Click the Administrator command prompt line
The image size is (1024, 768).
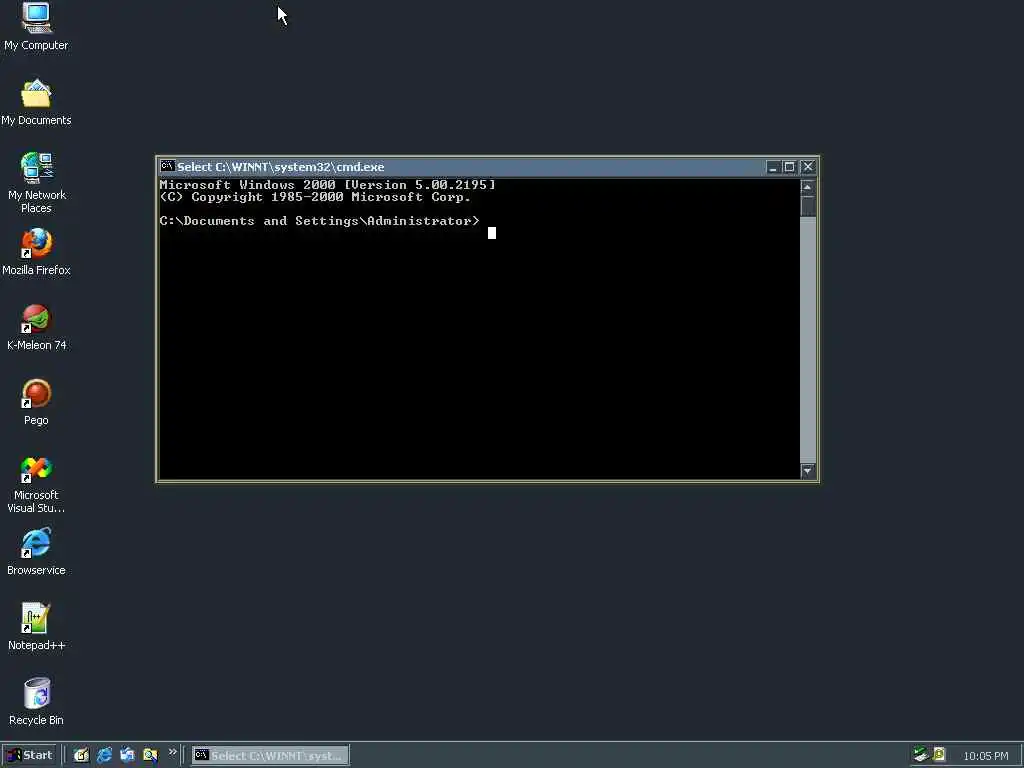[x=319, y=221]
